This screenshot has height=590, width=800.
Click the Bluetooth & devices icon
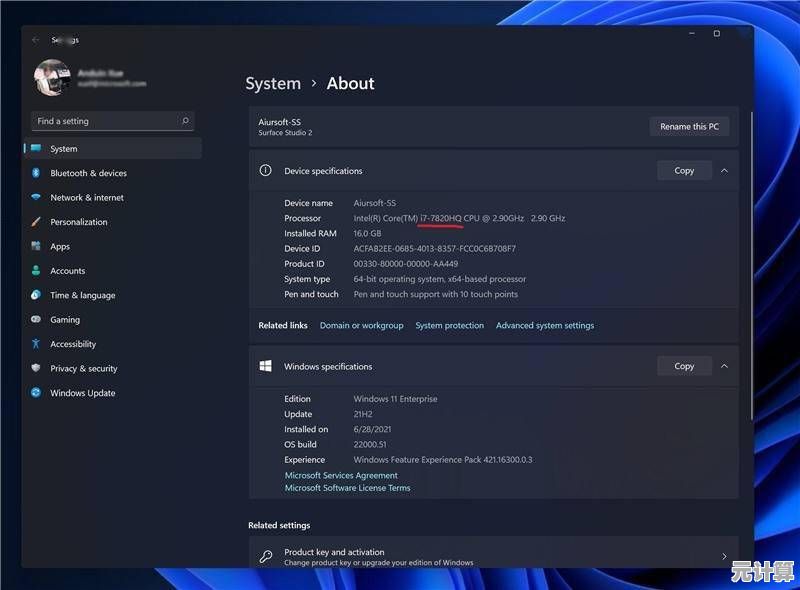36,173
